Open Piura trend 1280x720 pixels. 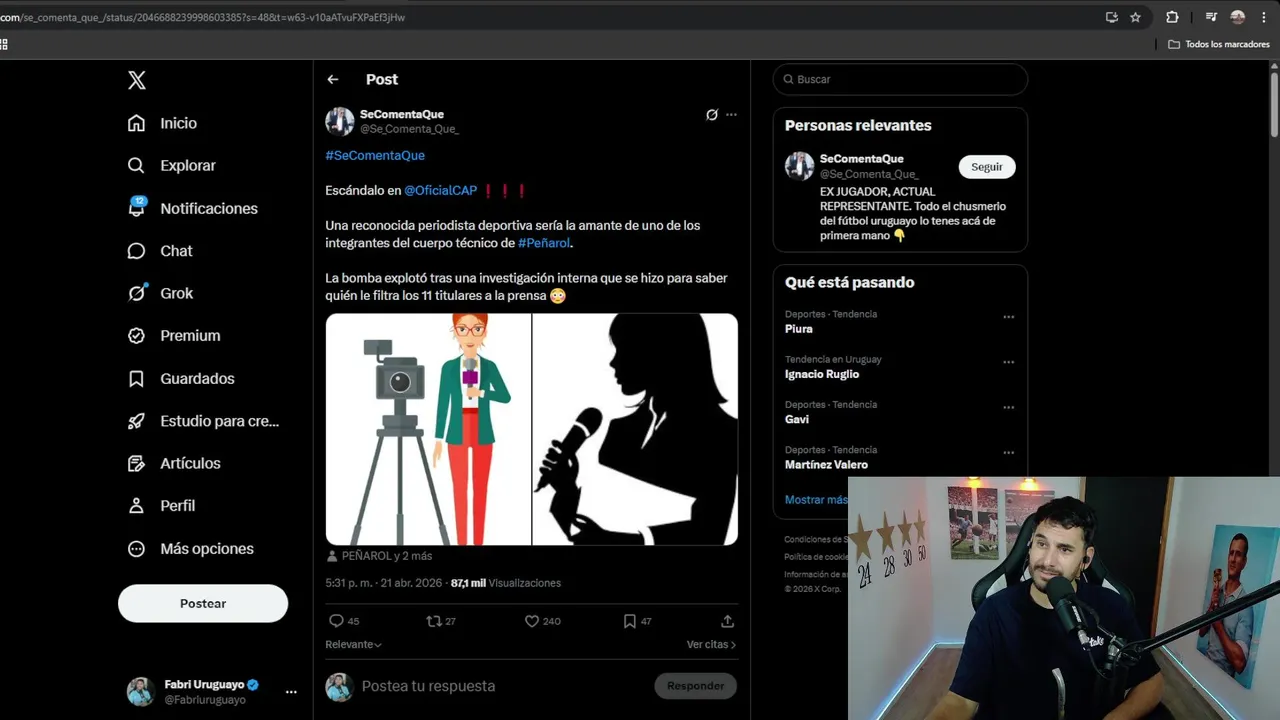click(x=799, y=329)
